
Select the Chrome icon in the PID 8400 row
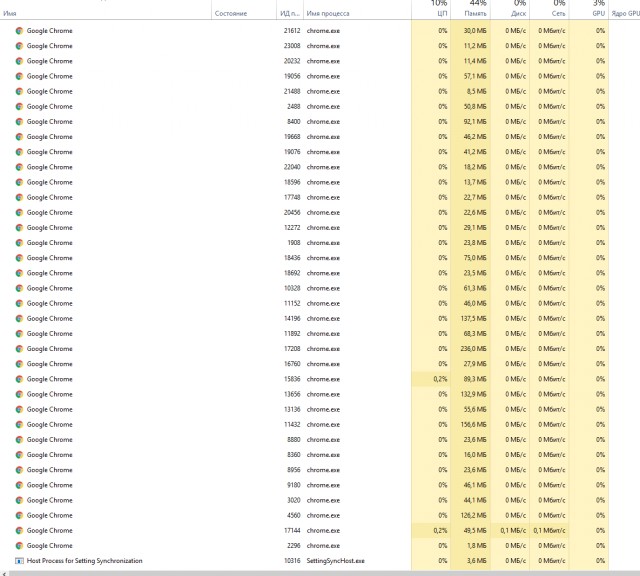19,122
